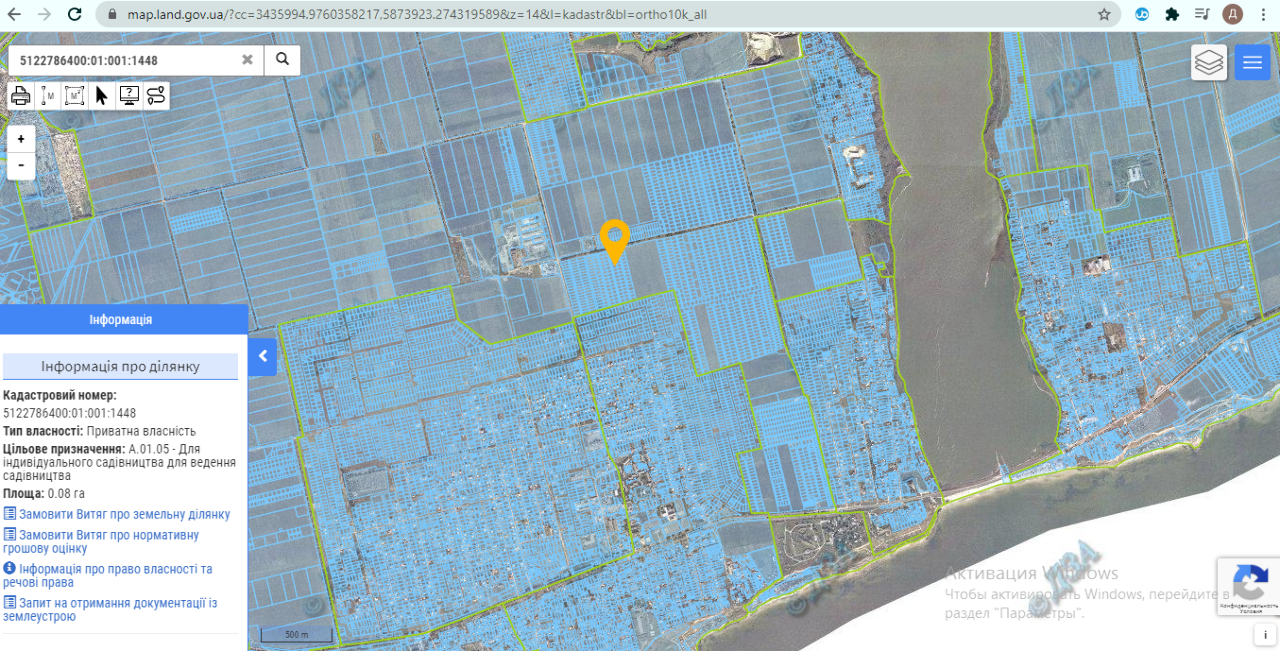1280x651 pixels.
Task: Clear the cadastral number search field
Action: pyautogui.click(x=247, y=60)
